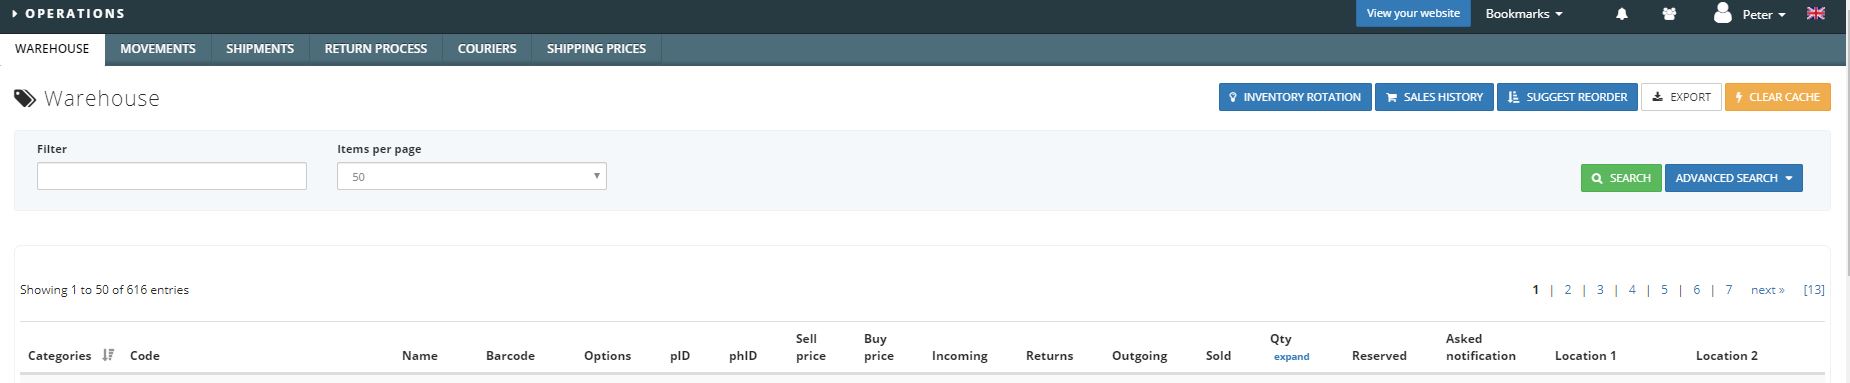Open the Bookmarks dropdown menu
The height and width of the screenshot is (383, 1850).
click(1523, 14)
